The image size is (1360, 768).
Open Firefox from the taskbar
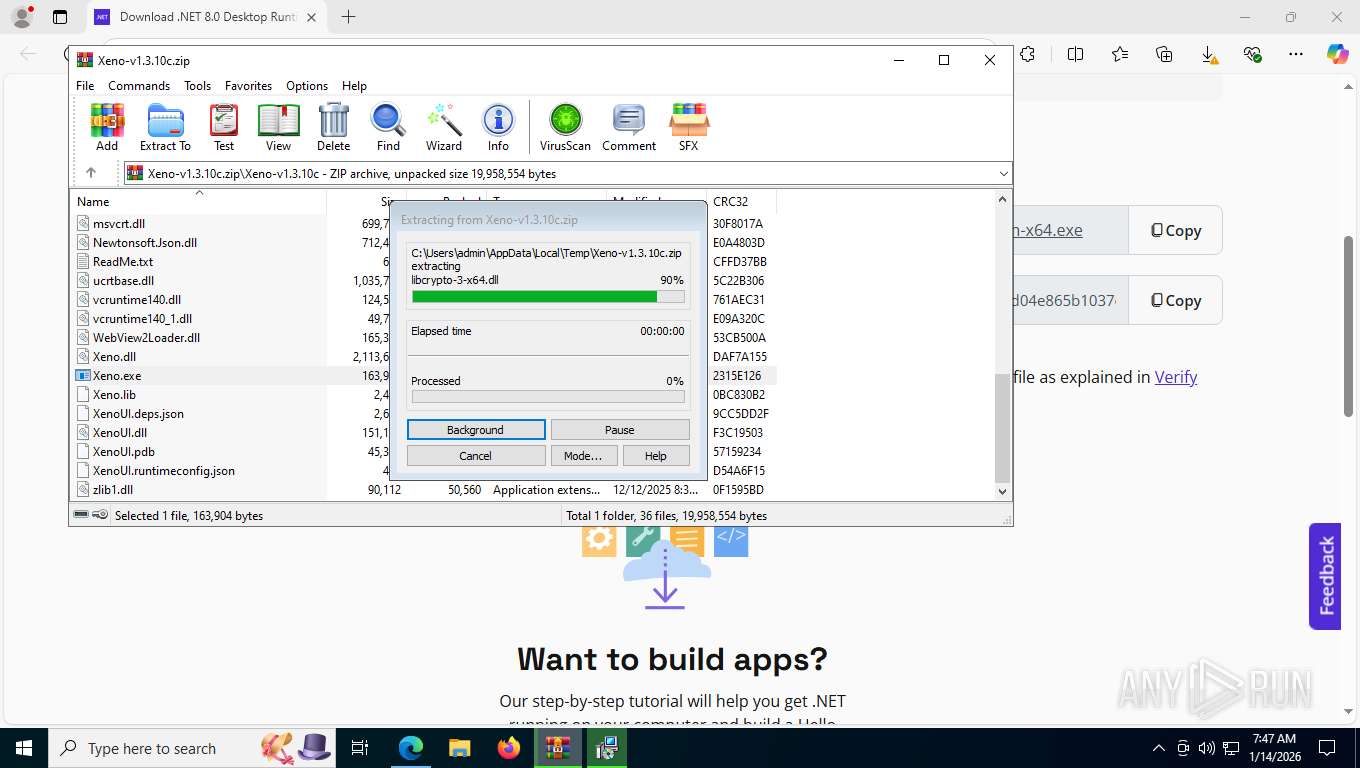pyautogui.click(x=509, y=748)
